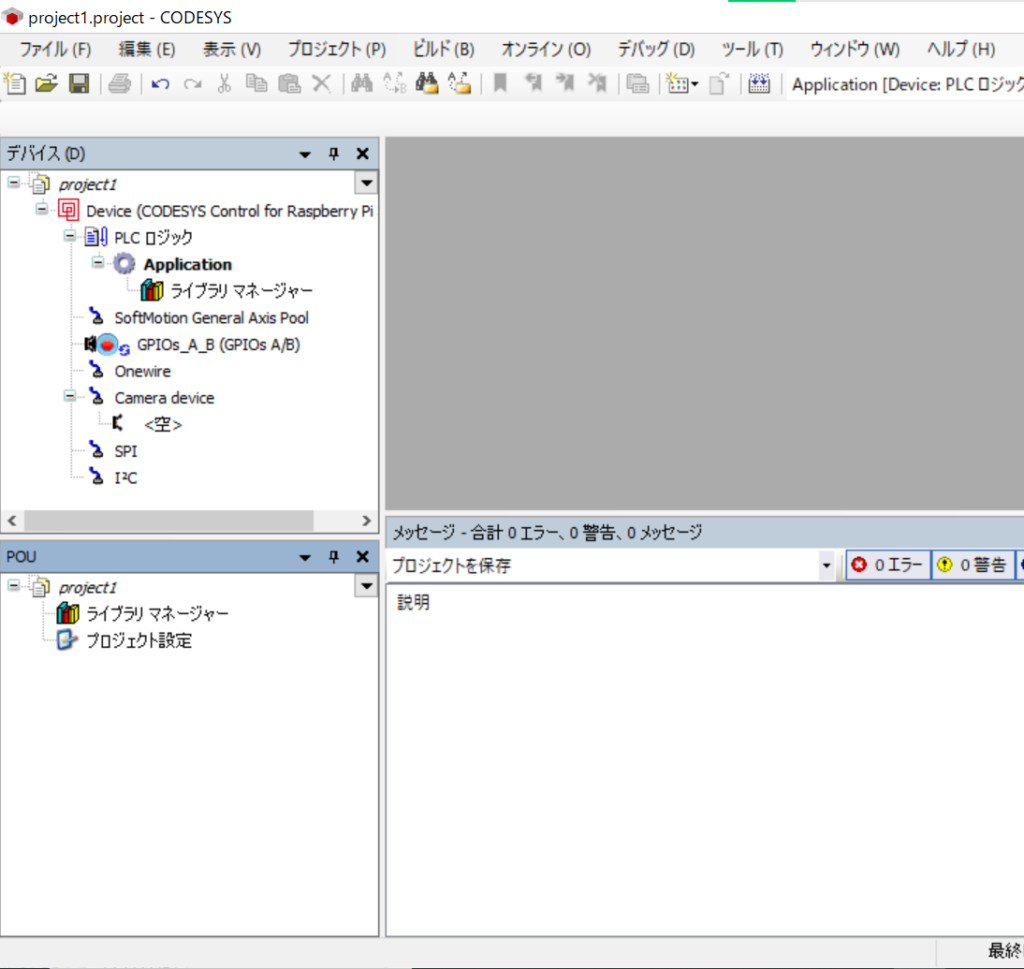Save project using the floppy disk icon
Viewport: 1024px width, 969px height.
tap(78, 84)
